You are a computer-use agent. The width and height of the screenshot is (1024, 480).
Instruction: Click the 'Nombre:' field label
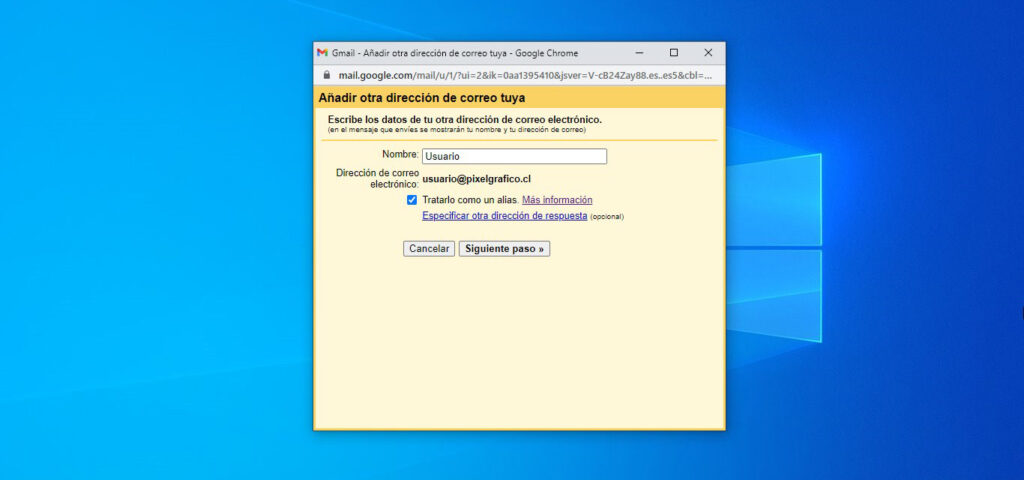pos(400,155)
